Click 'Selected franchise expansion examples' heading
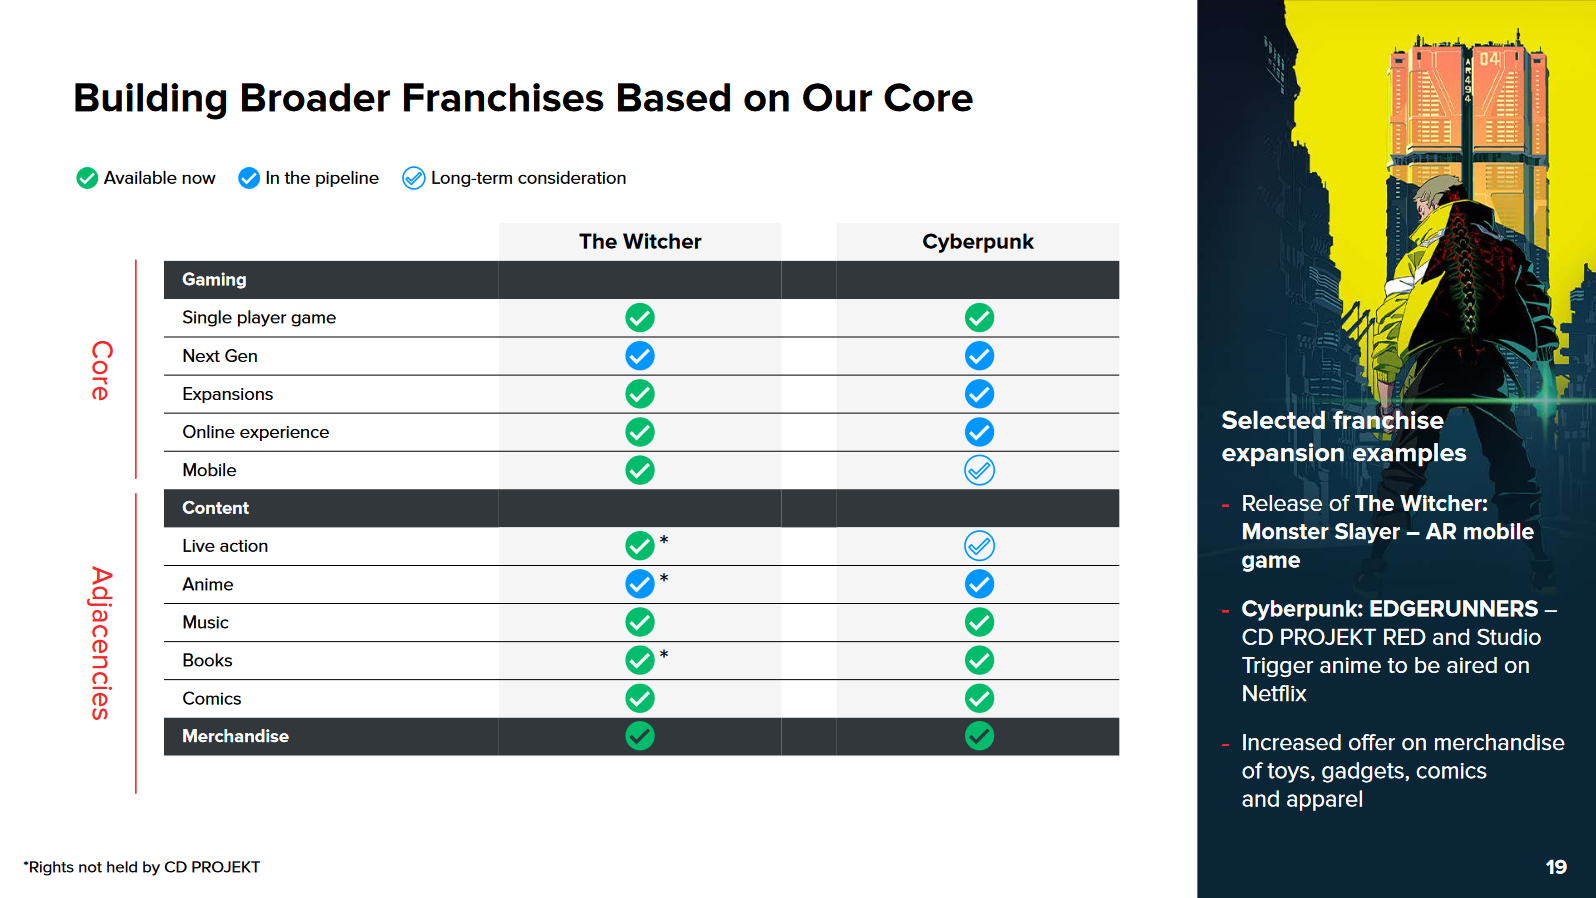 click(x=1344, y=437)
